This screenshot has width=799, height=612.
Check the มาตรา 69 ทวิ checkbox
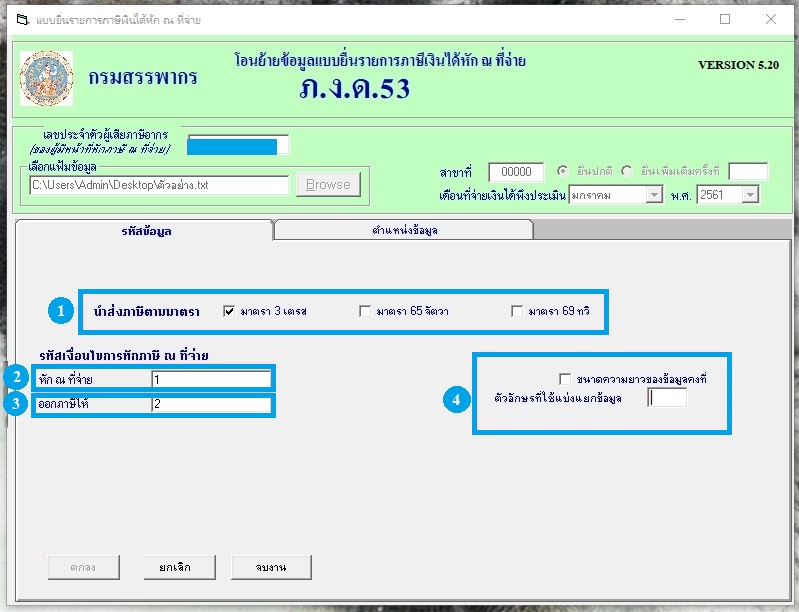click(x=517, y=311)
